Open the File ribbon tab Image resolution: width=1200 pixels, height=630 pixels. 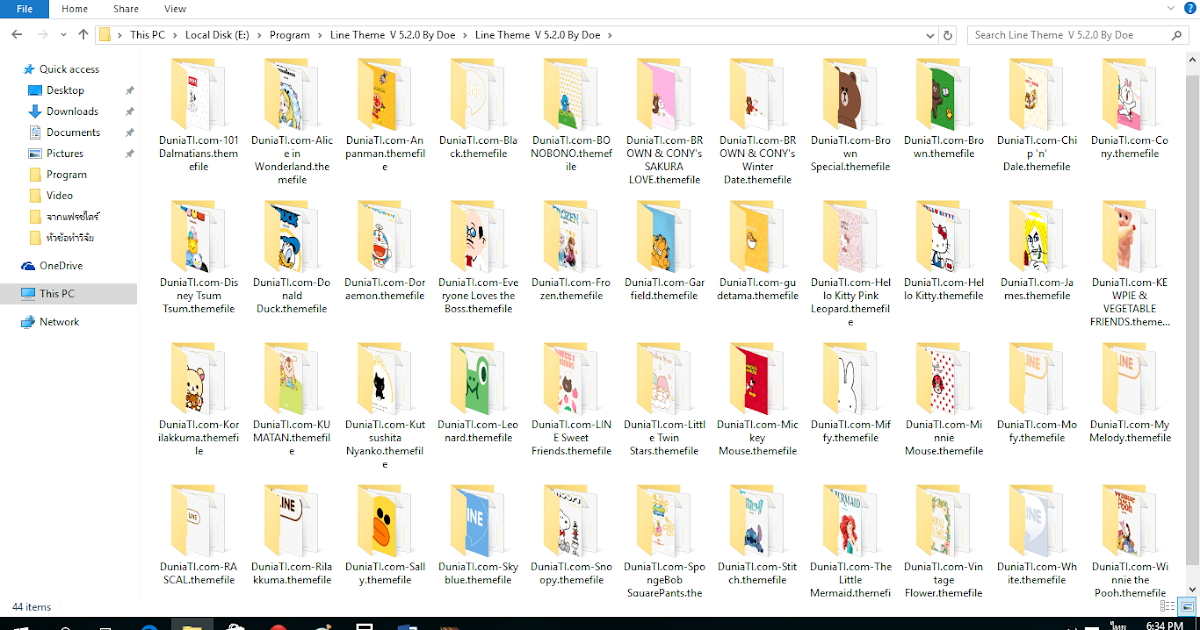coord(25,9)
